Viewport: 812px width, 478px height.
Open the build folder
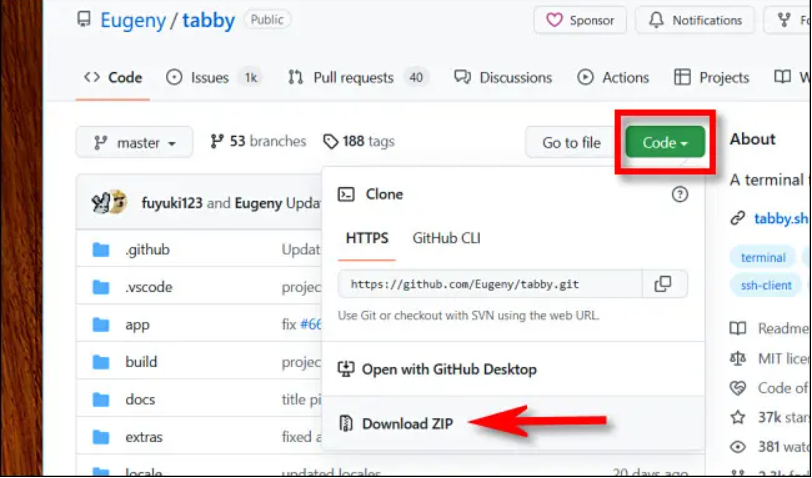[141, 361]
